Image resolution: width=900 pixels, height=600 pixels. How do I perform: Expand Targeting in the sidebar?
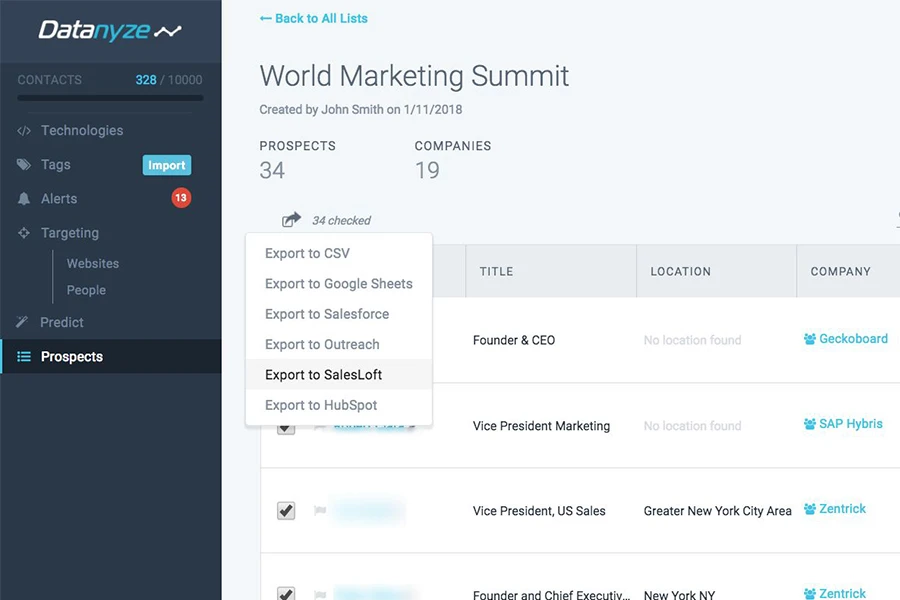(x=69, y=233)
